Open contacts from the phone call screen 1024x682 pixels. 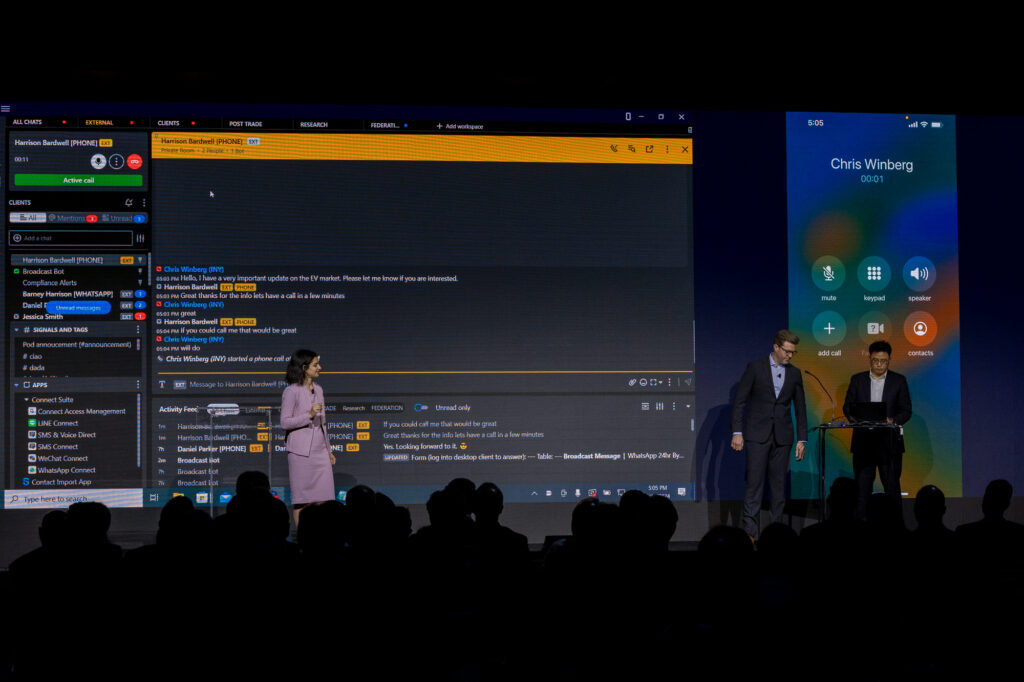point(919,328)
